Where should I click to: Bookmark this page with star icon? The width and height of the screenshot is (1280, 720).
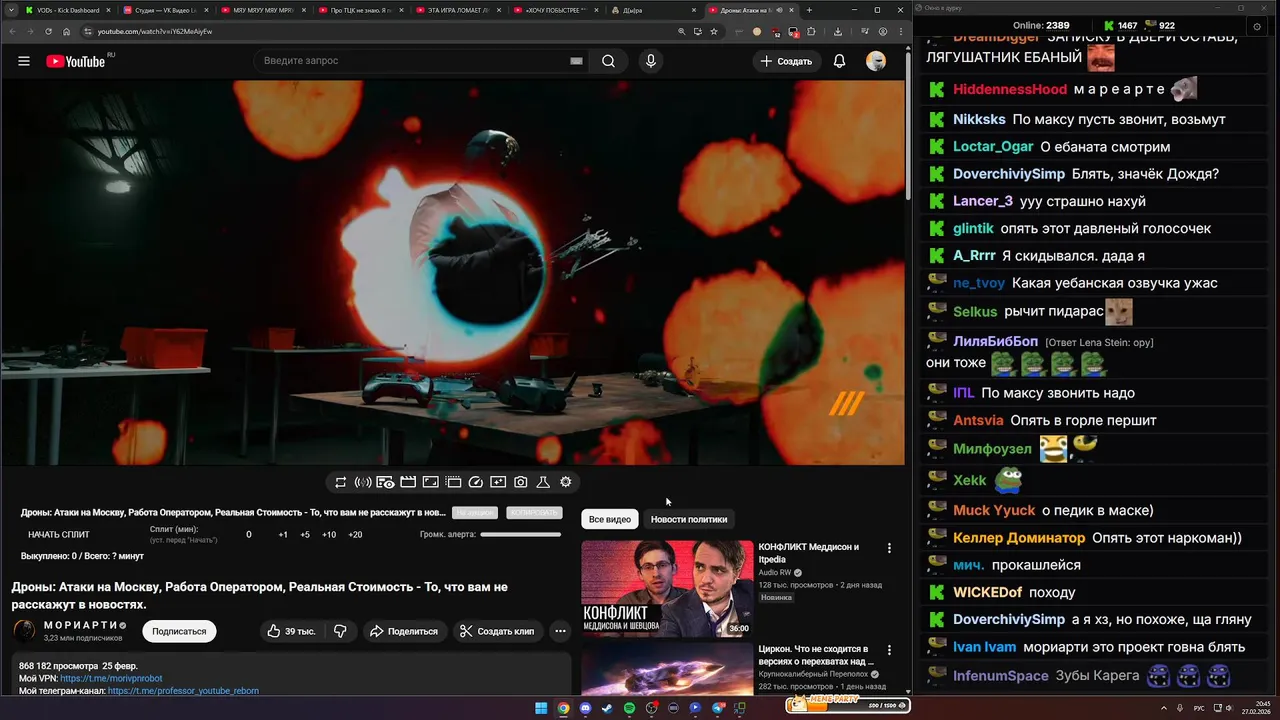(714, 31)
